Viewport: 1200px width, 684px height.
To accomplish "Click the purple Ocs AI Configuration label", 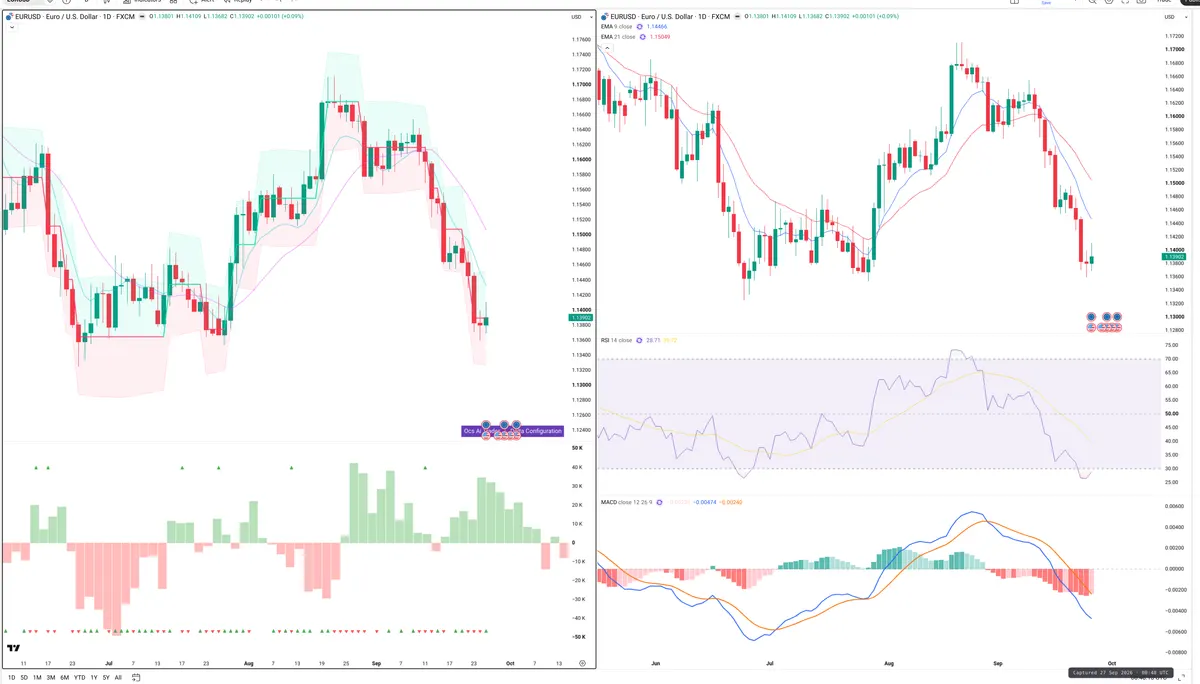I will point(513,431).
